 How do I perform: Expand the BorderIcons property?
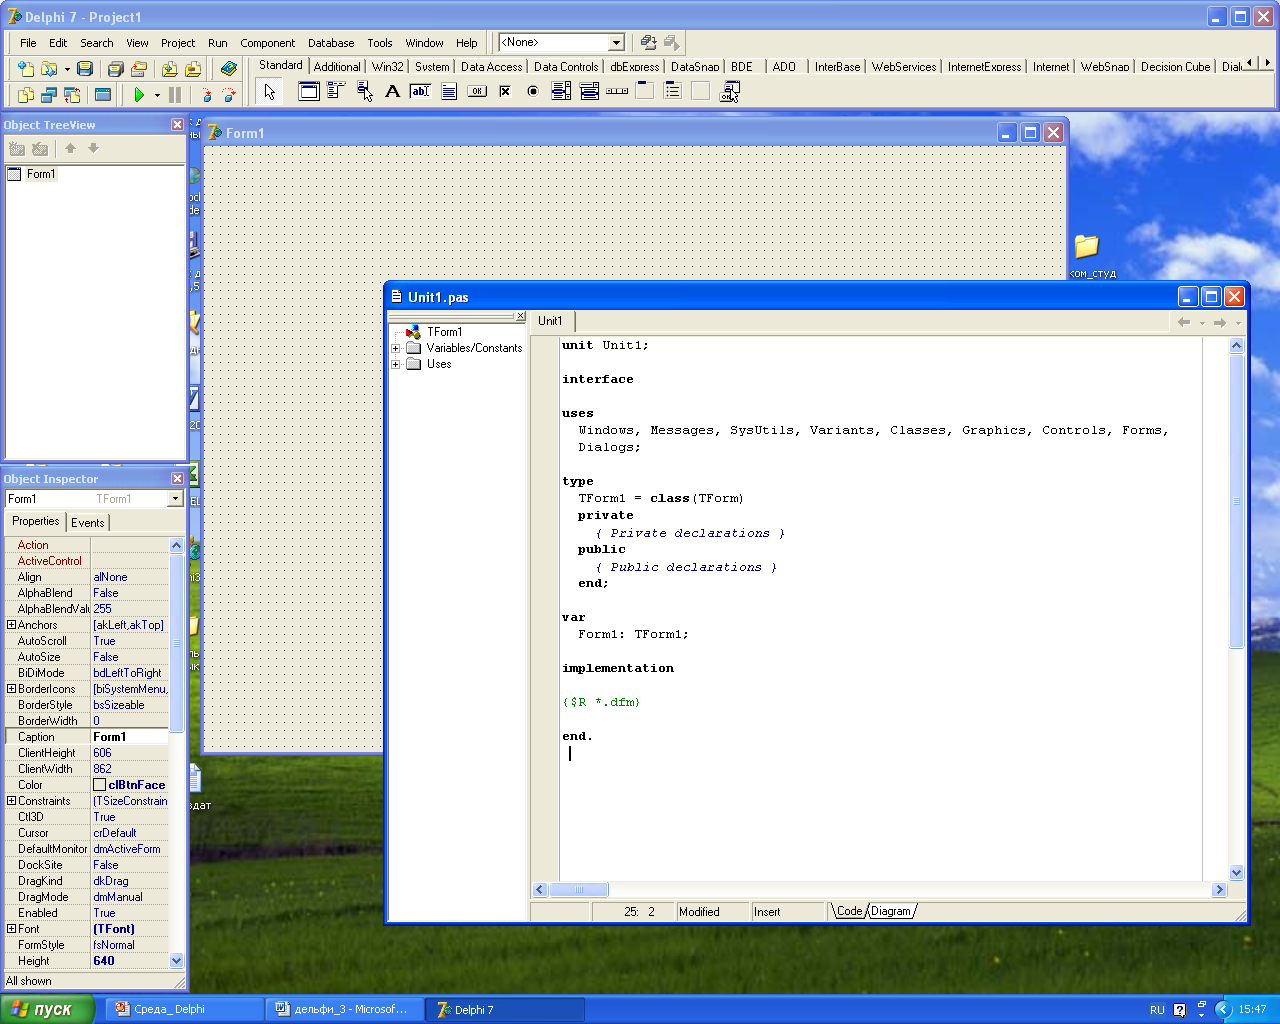11,689
